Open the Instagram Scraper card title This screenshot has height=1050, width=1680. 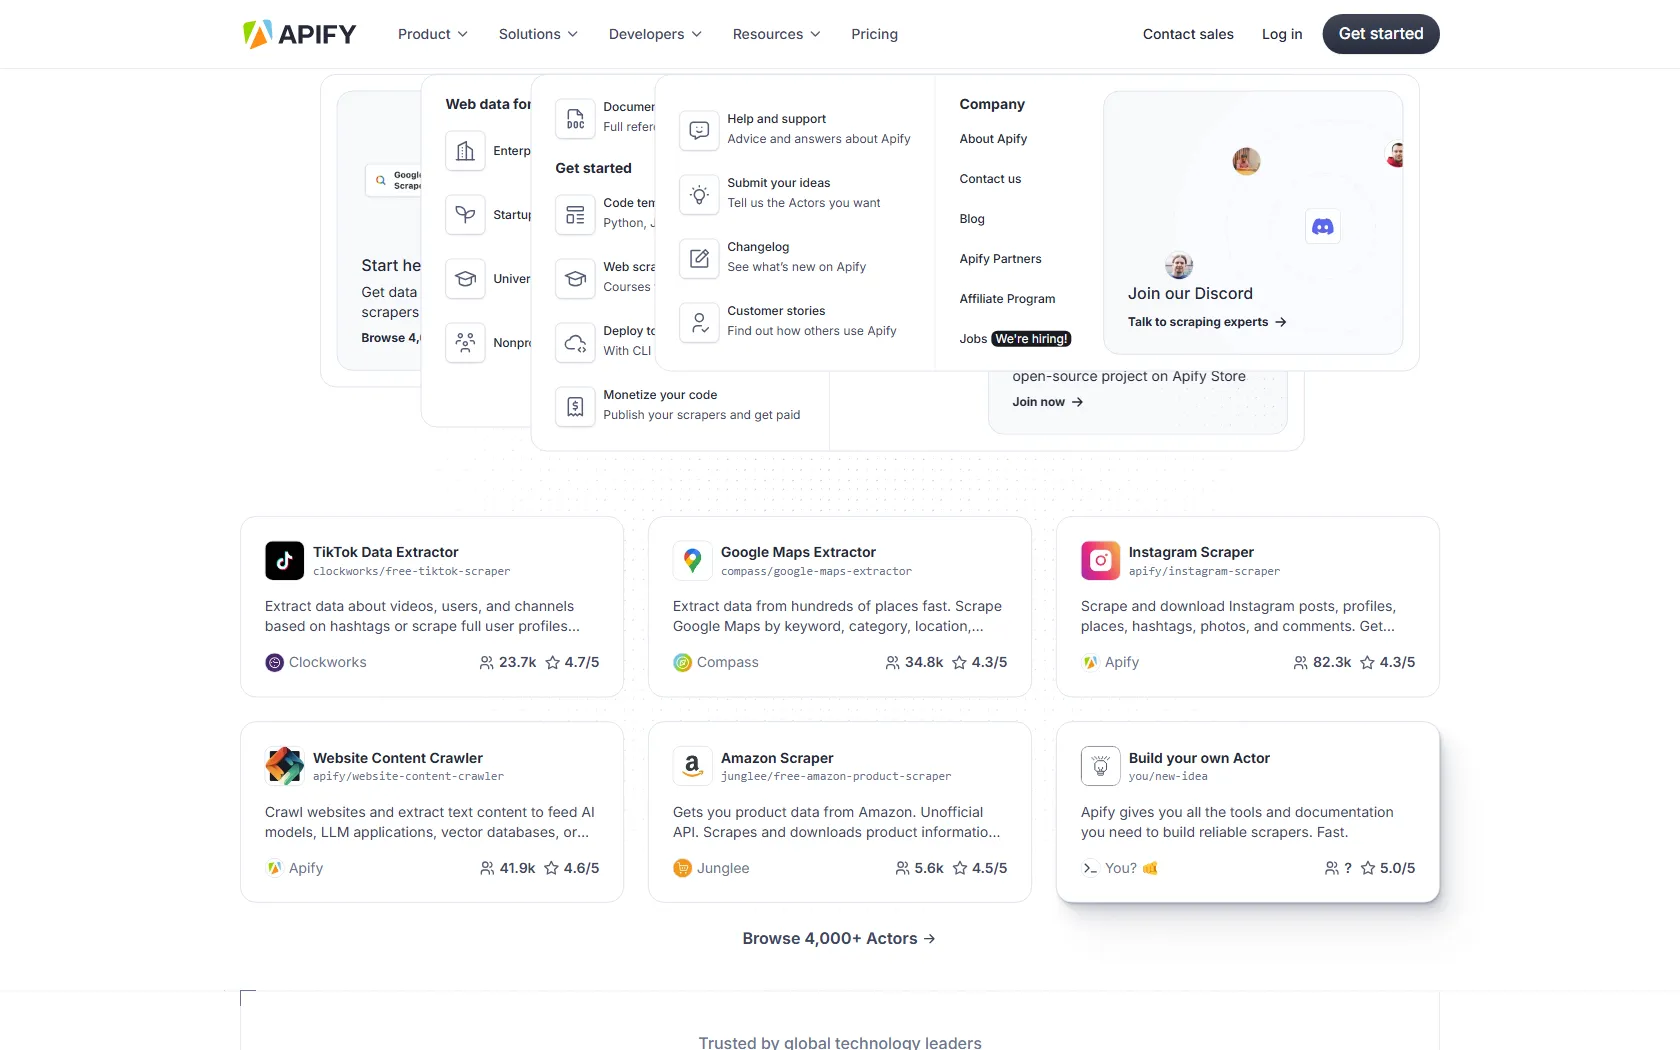coord(1191,552)
